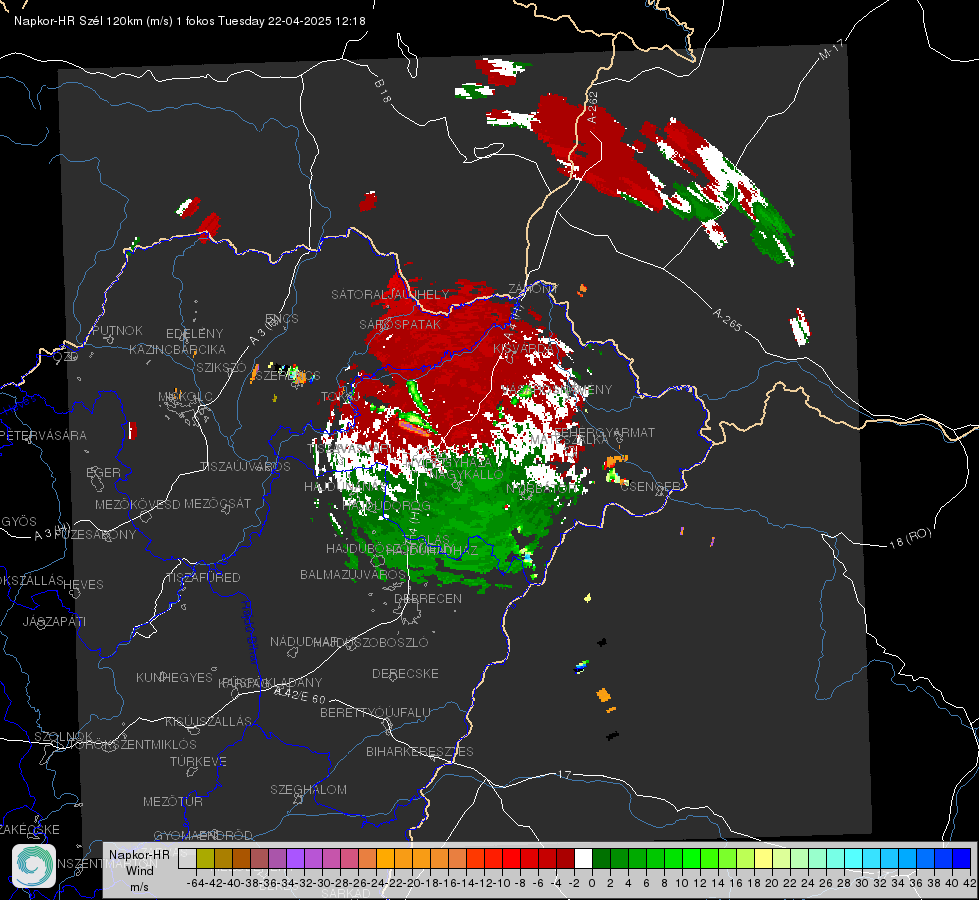Click the SZIKSZÓ town label
The image size is (979, 900).
pos(222,367)
